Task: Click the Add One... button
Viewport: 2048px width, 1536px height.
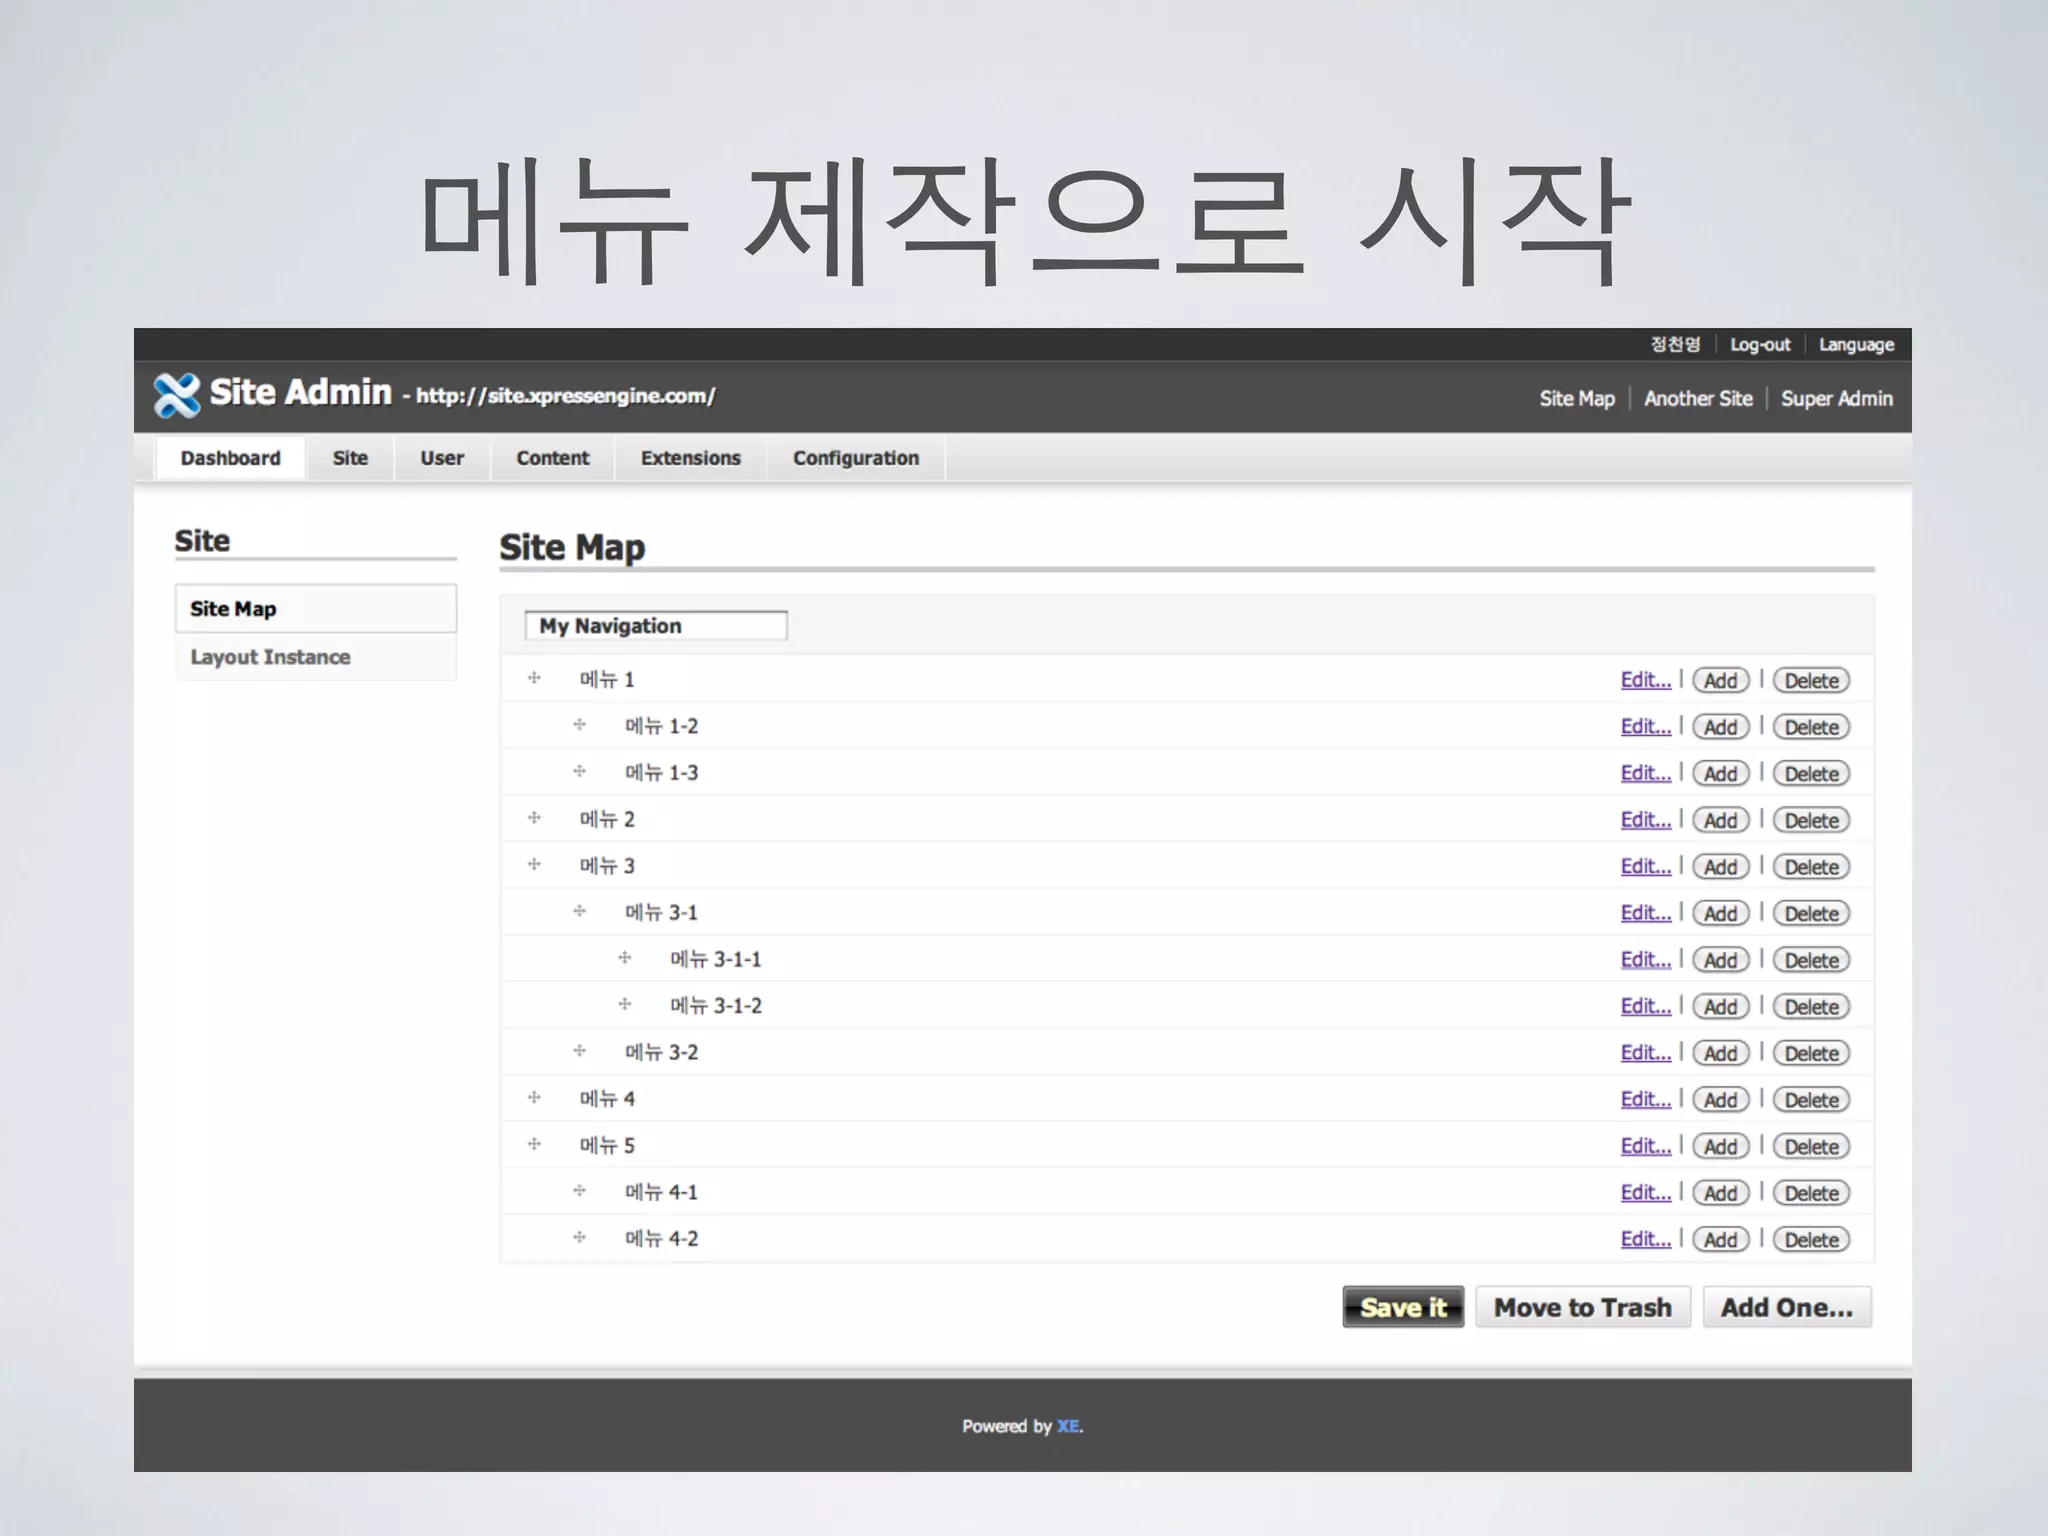Action: (x=1786, y=1307)
